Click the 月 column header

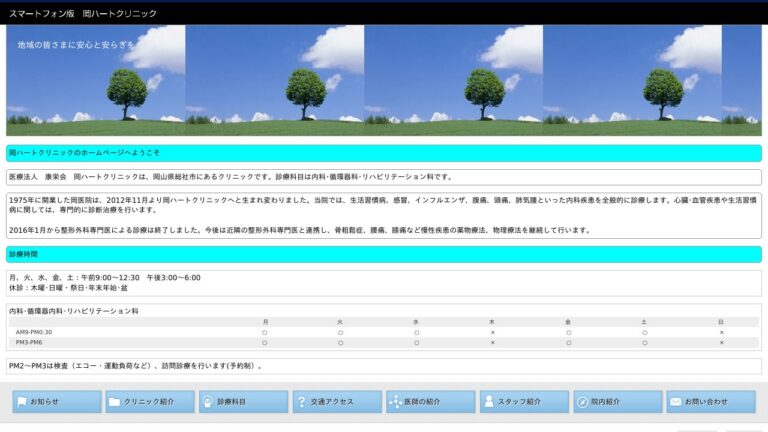pos(265,322)
